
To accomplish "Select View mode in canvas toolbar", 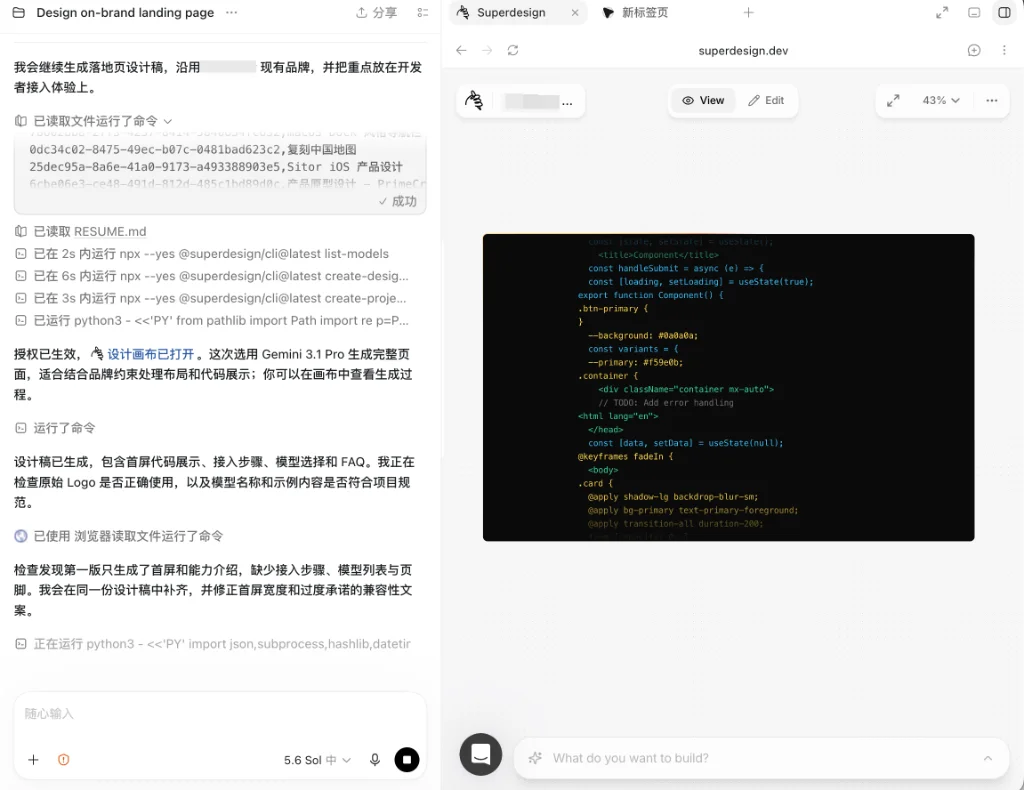I will [x=703, y=101].
